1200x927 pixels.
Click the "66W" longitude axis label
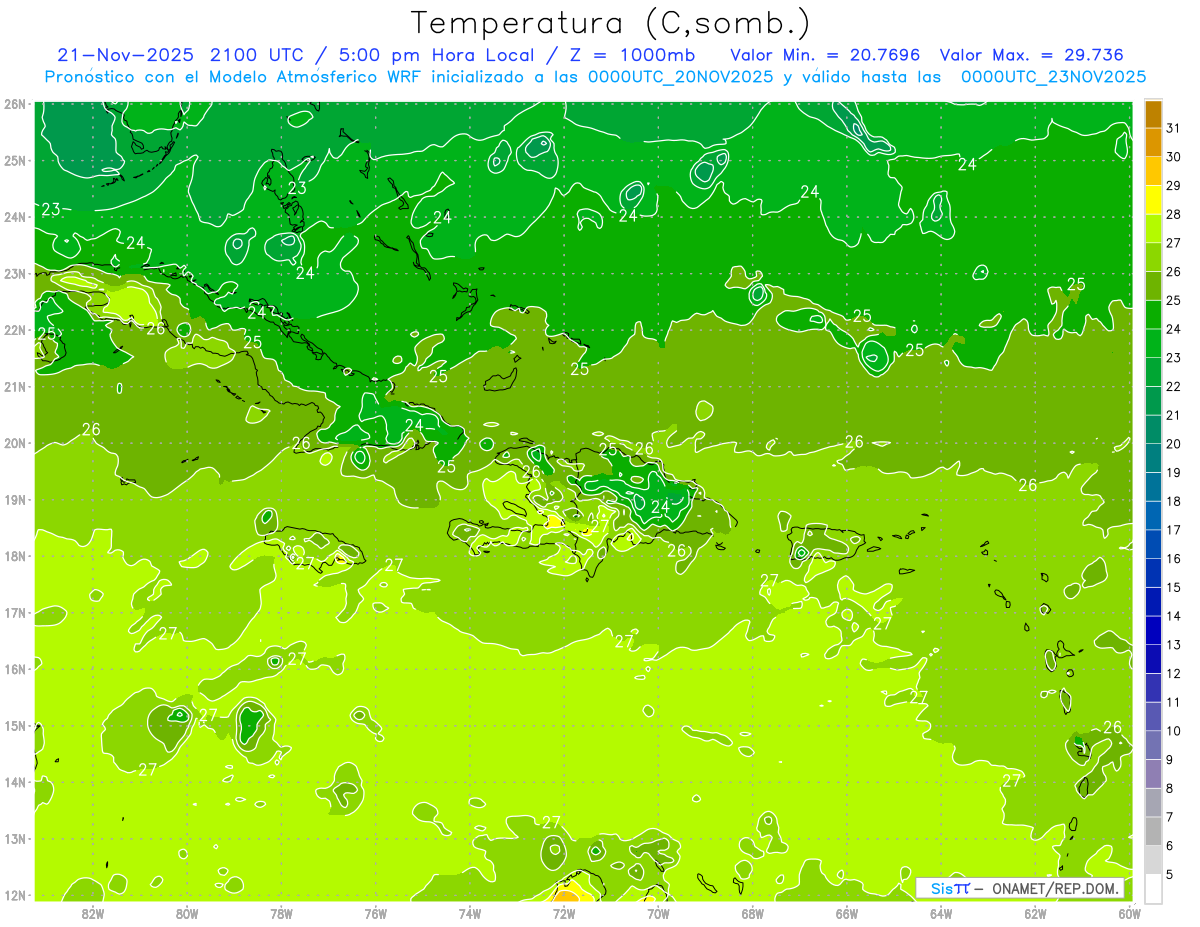(x=847, y=913)
